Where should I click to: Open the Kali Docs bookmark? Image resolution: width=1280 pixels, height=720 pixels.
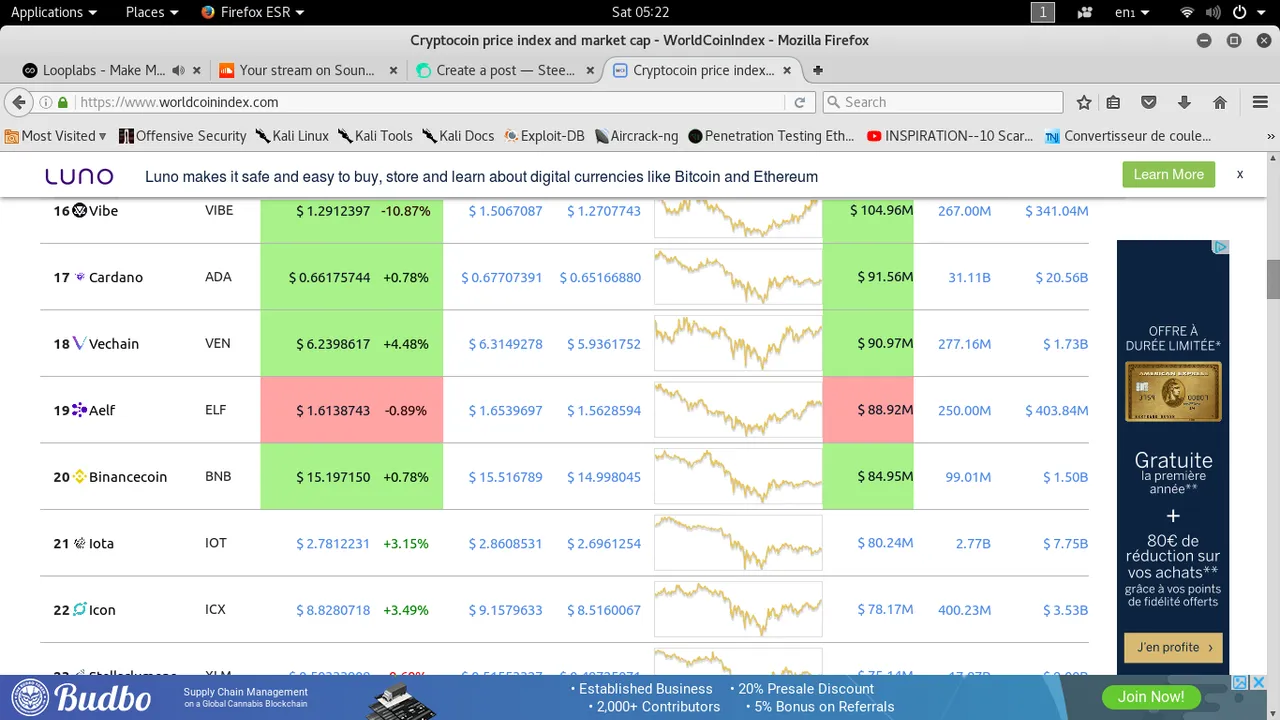tap(458, 136)
